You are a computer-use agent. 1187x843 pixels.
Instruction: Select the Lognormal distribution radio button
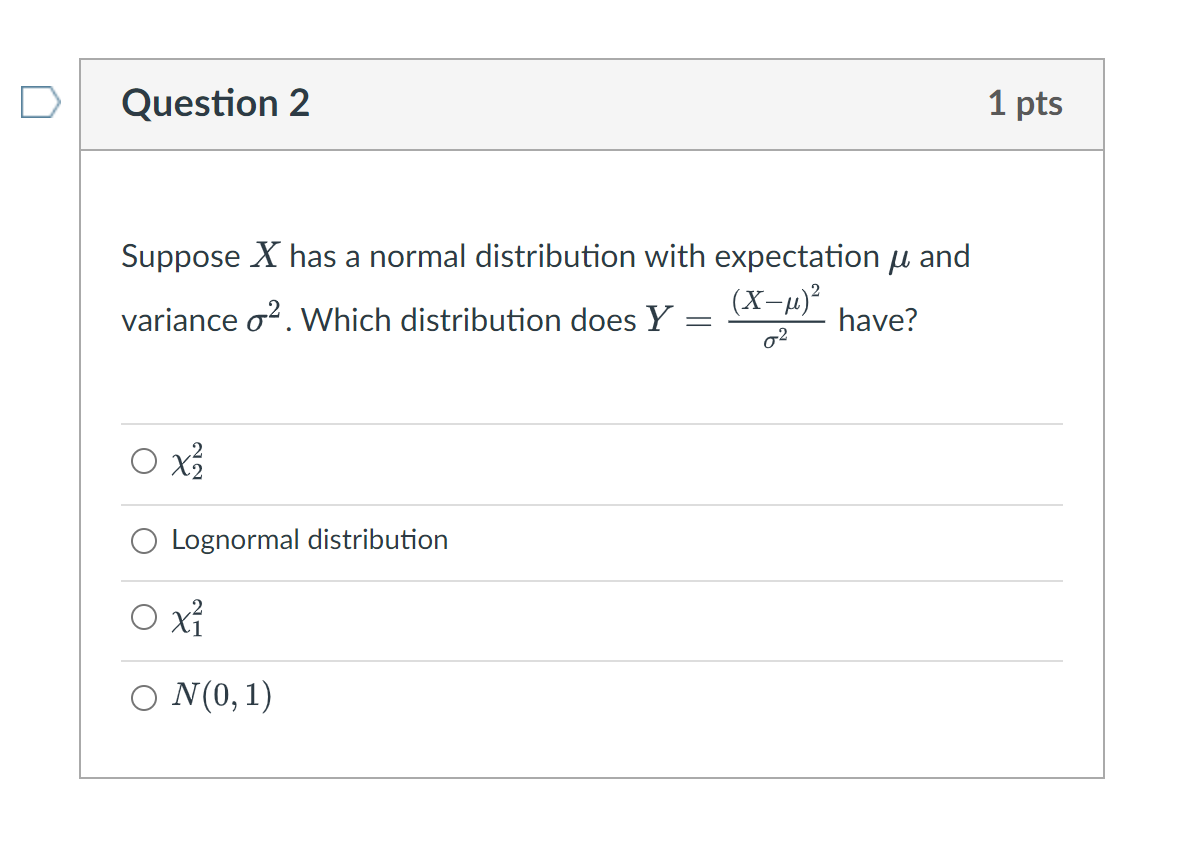(143, 540)
